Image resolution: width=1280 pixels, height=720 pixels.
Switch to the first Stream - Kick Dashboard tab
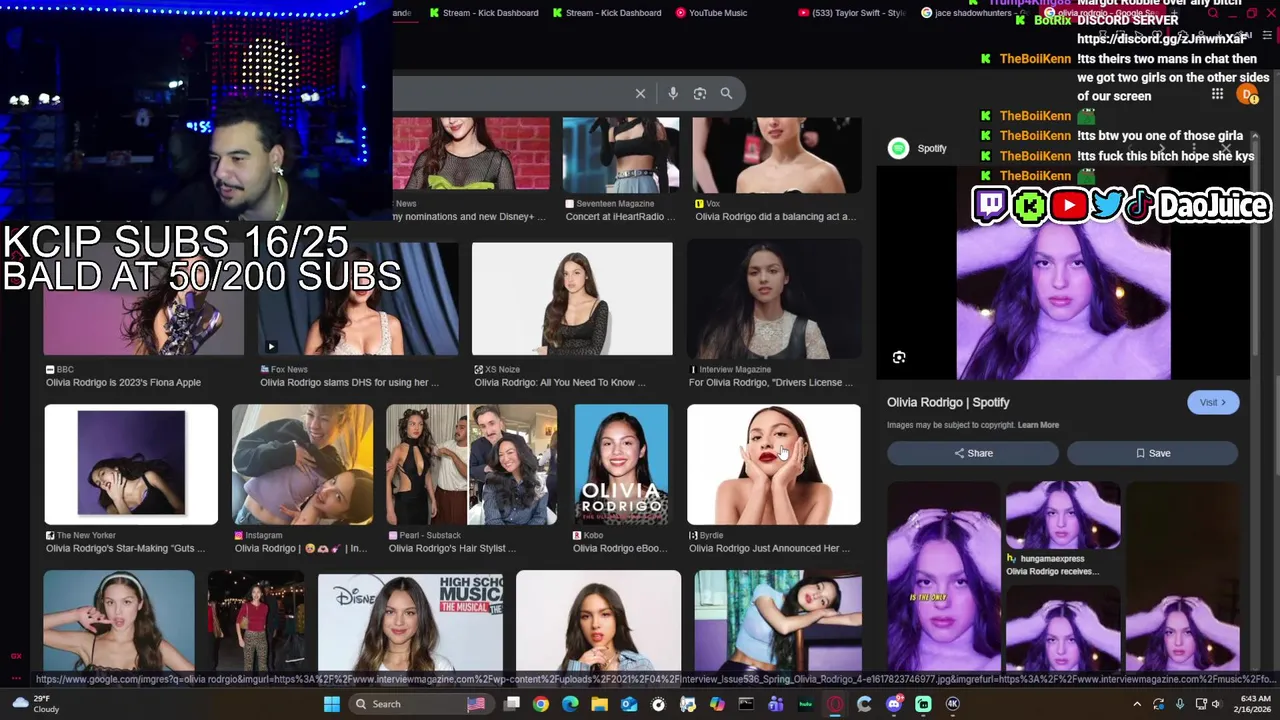pyautogui.click(x=484, y=13)
